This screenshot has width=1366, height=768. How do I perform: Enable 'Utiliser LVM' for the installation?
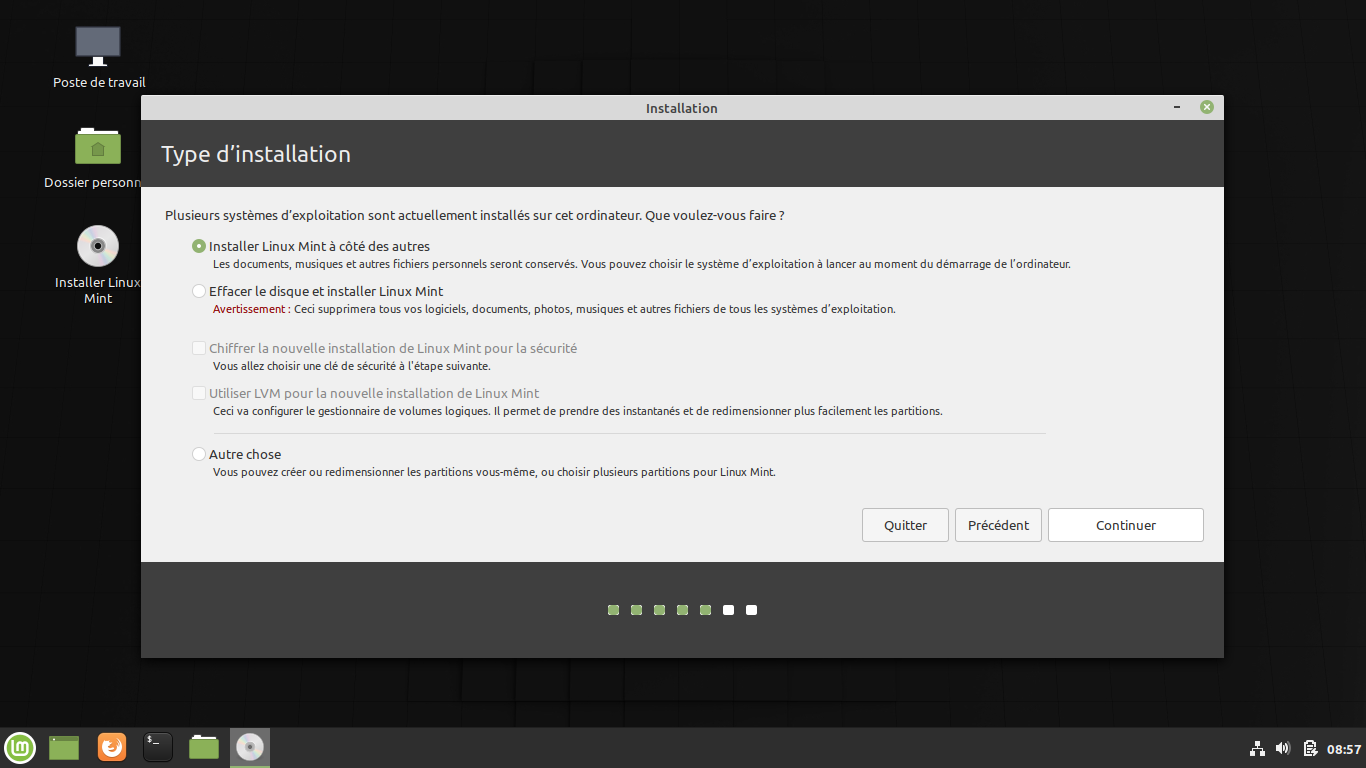(x=198, y=393)
